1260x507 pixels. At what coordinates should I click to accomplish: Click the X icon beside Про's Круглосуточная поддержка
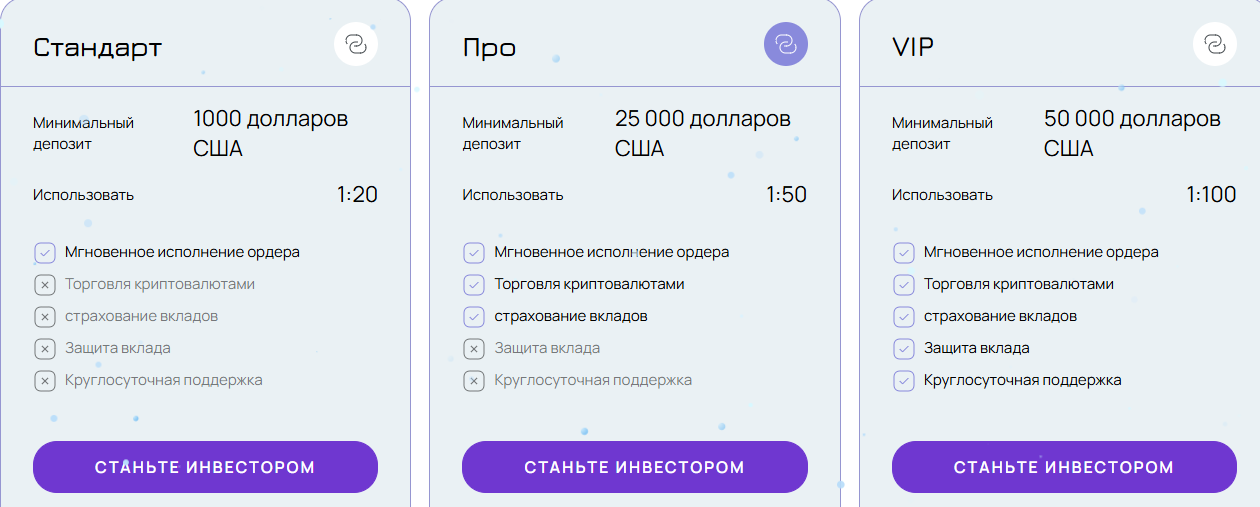pyautogui.click(x=474, y=381)
